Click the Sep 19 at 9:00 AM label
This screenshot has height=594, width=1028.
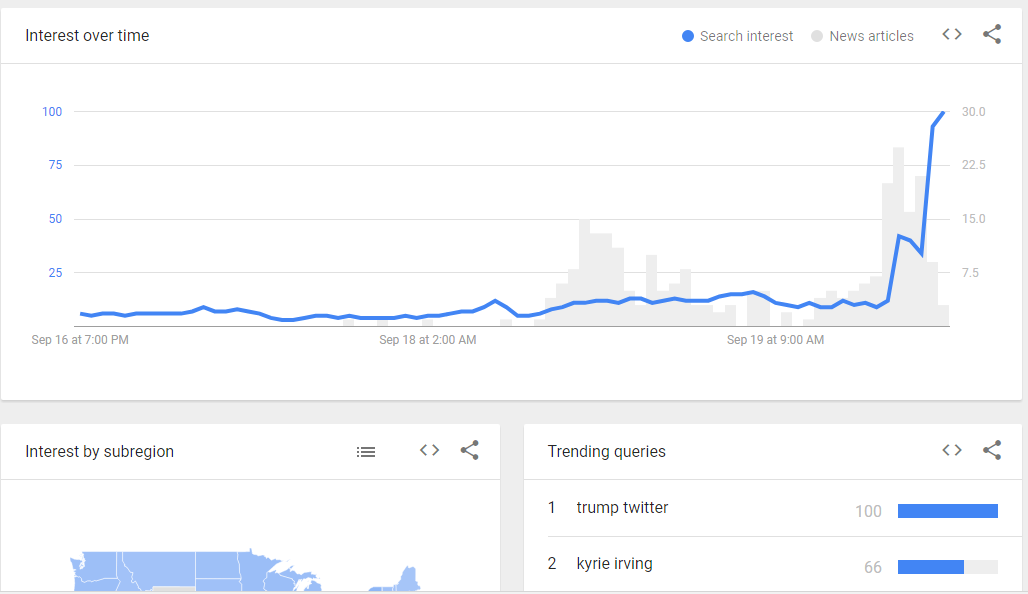click(x=775, y=340)
